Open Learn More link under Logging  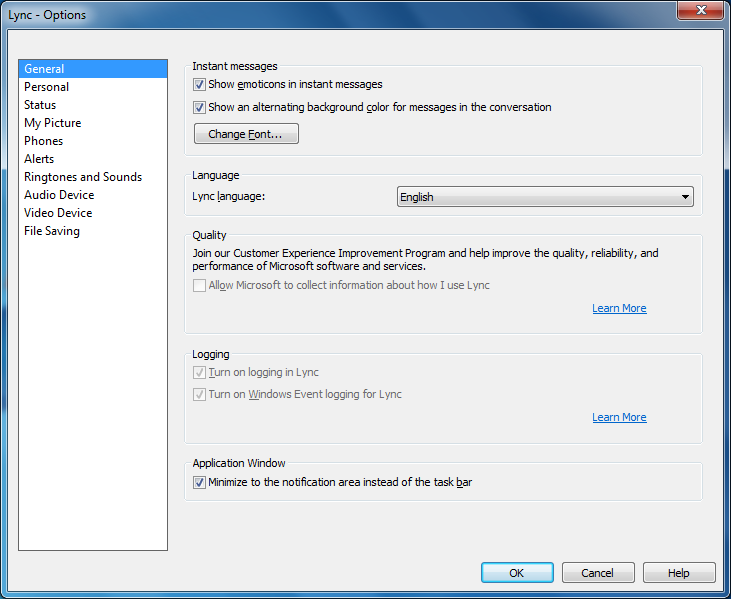click(x=619, y=417)
